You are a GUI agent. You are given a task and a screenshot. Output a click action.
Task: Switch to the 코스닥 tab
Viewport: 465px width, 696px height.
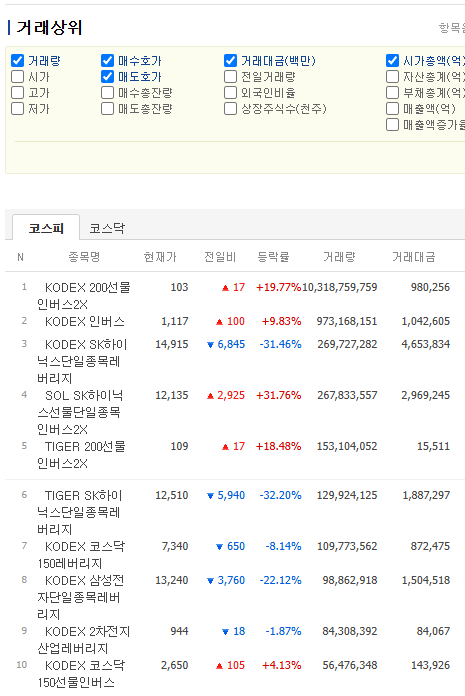tap(107, 228)
